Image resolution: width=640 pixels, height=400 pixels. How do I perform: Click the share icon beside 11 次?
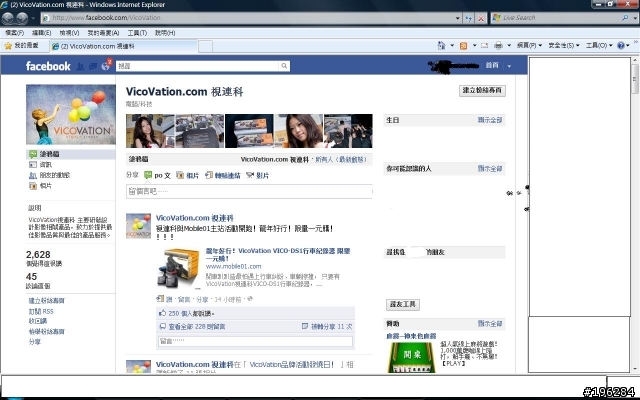coord(304,326)
